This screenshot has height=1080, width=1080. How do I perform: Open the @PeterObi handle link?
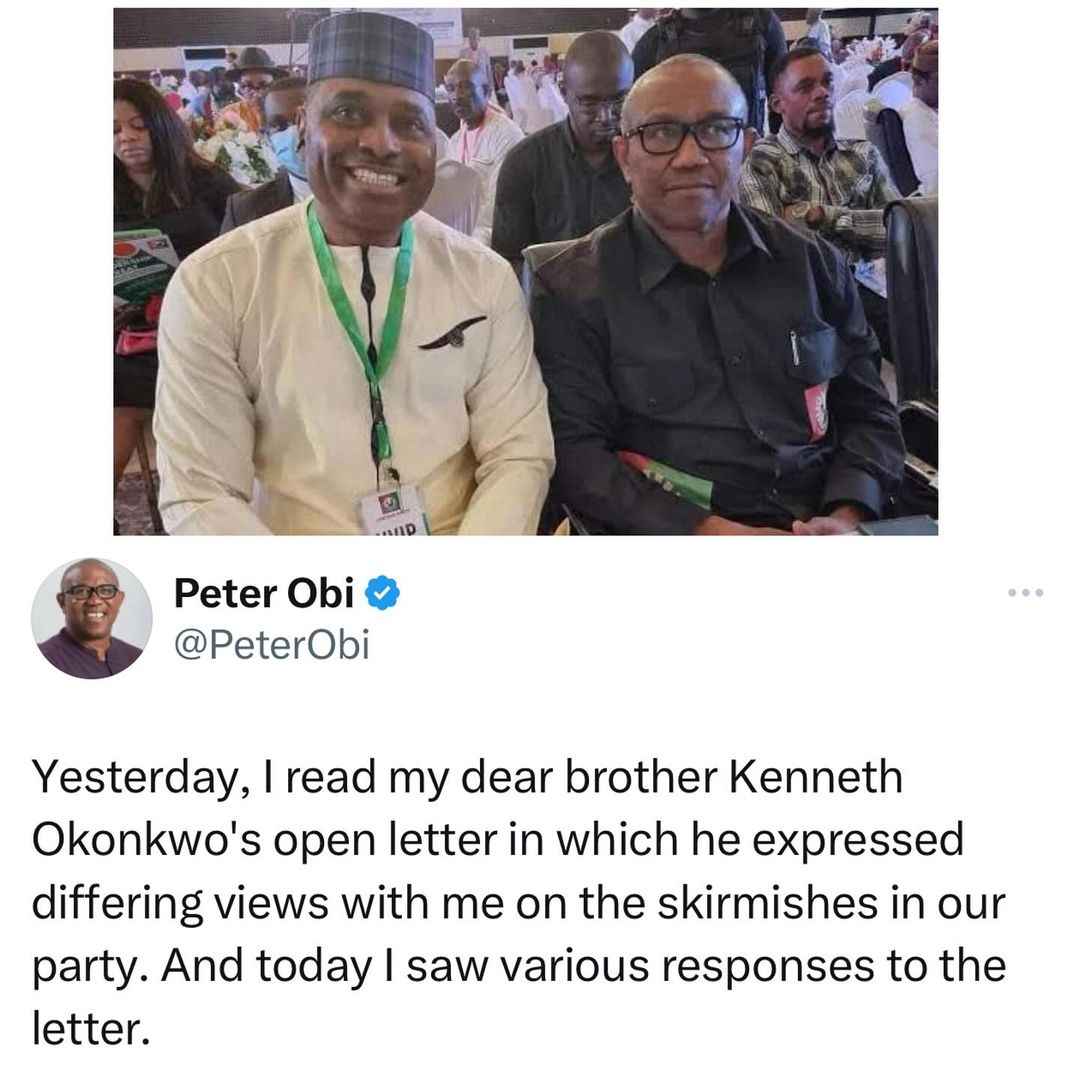[x=271, y=645]
